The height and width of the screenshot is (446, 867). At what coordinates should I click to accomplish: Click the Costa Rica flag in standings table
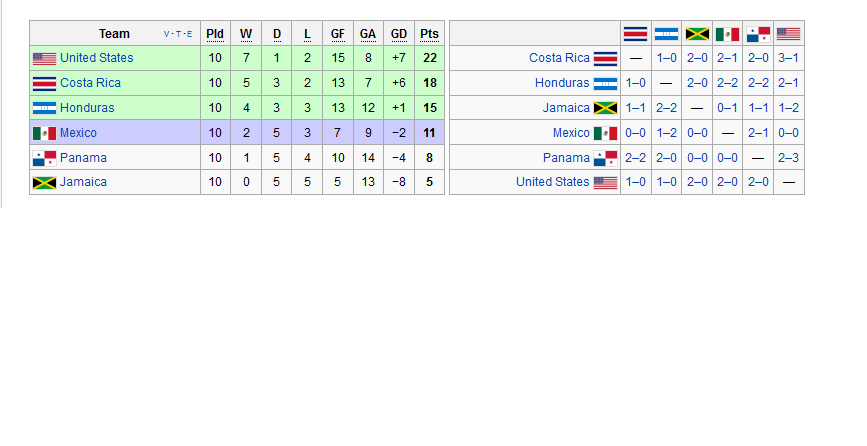[x=44, y=83]
